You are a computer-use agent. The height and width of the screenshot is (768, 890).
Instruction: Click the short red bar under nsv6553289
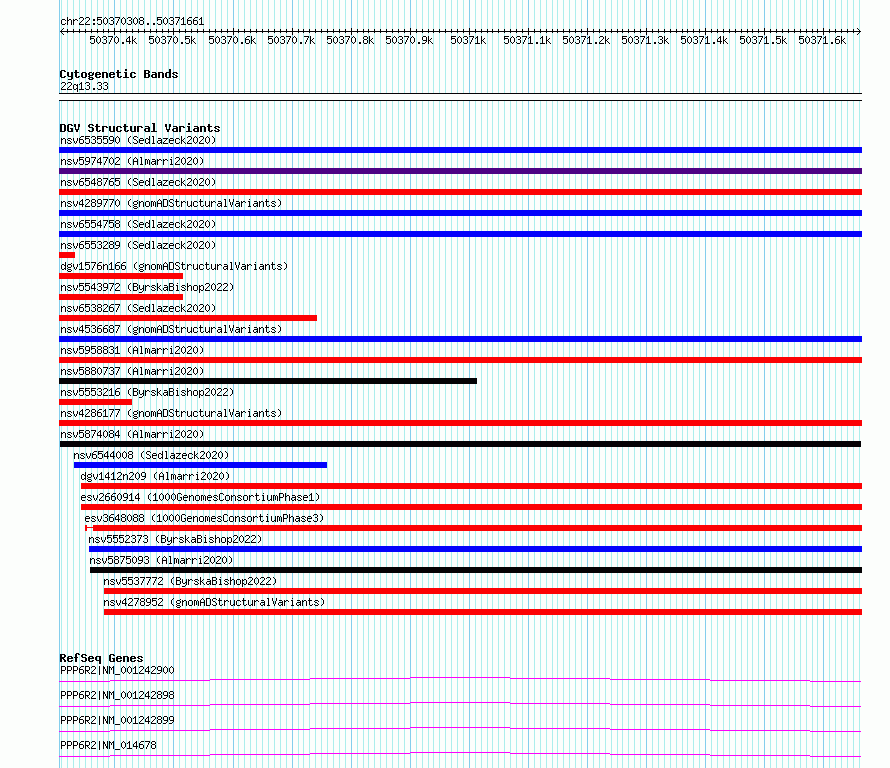[67, 255]
